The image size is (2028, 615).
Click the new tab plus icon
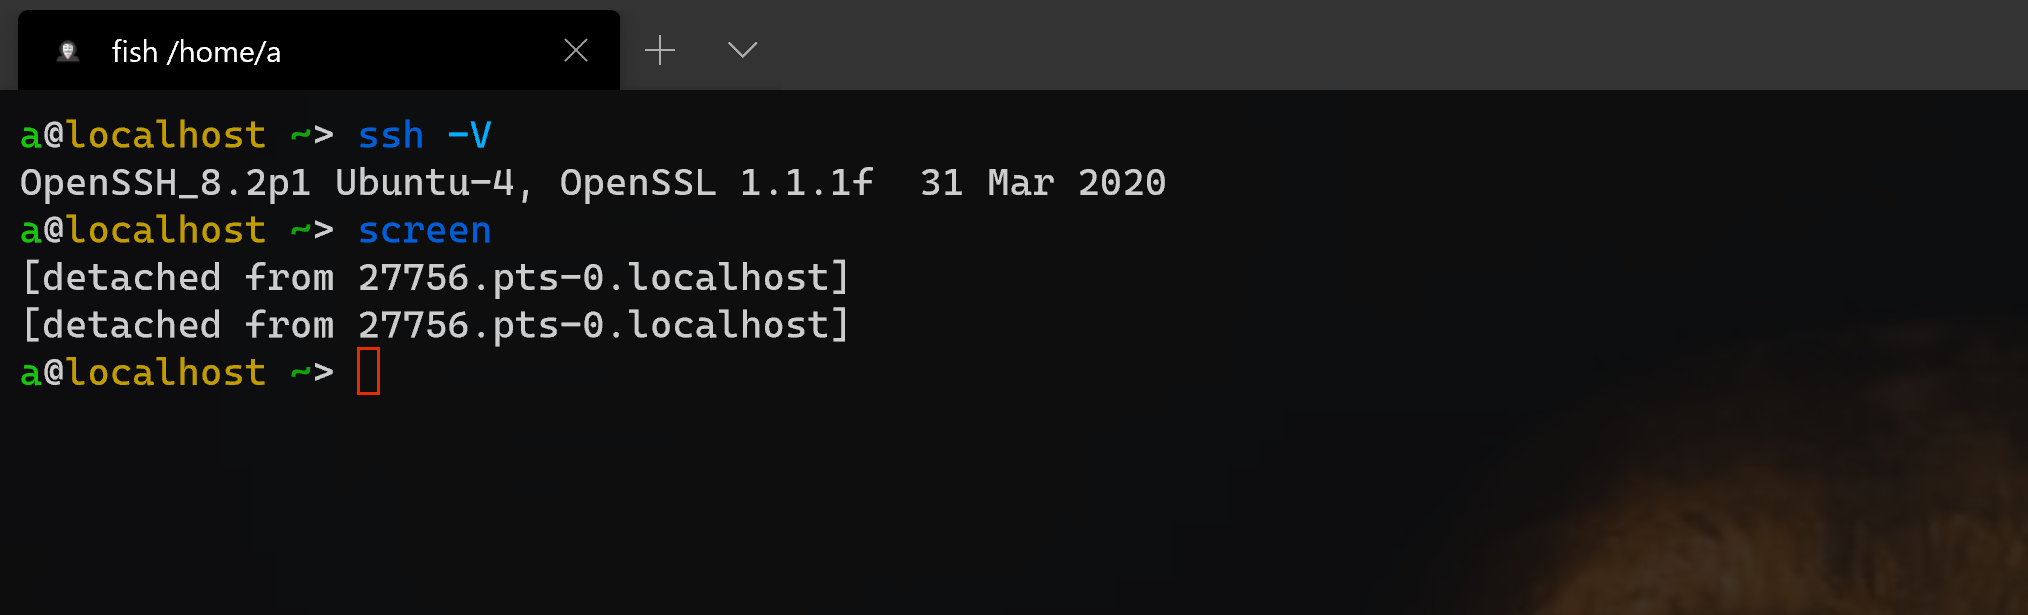660,49
